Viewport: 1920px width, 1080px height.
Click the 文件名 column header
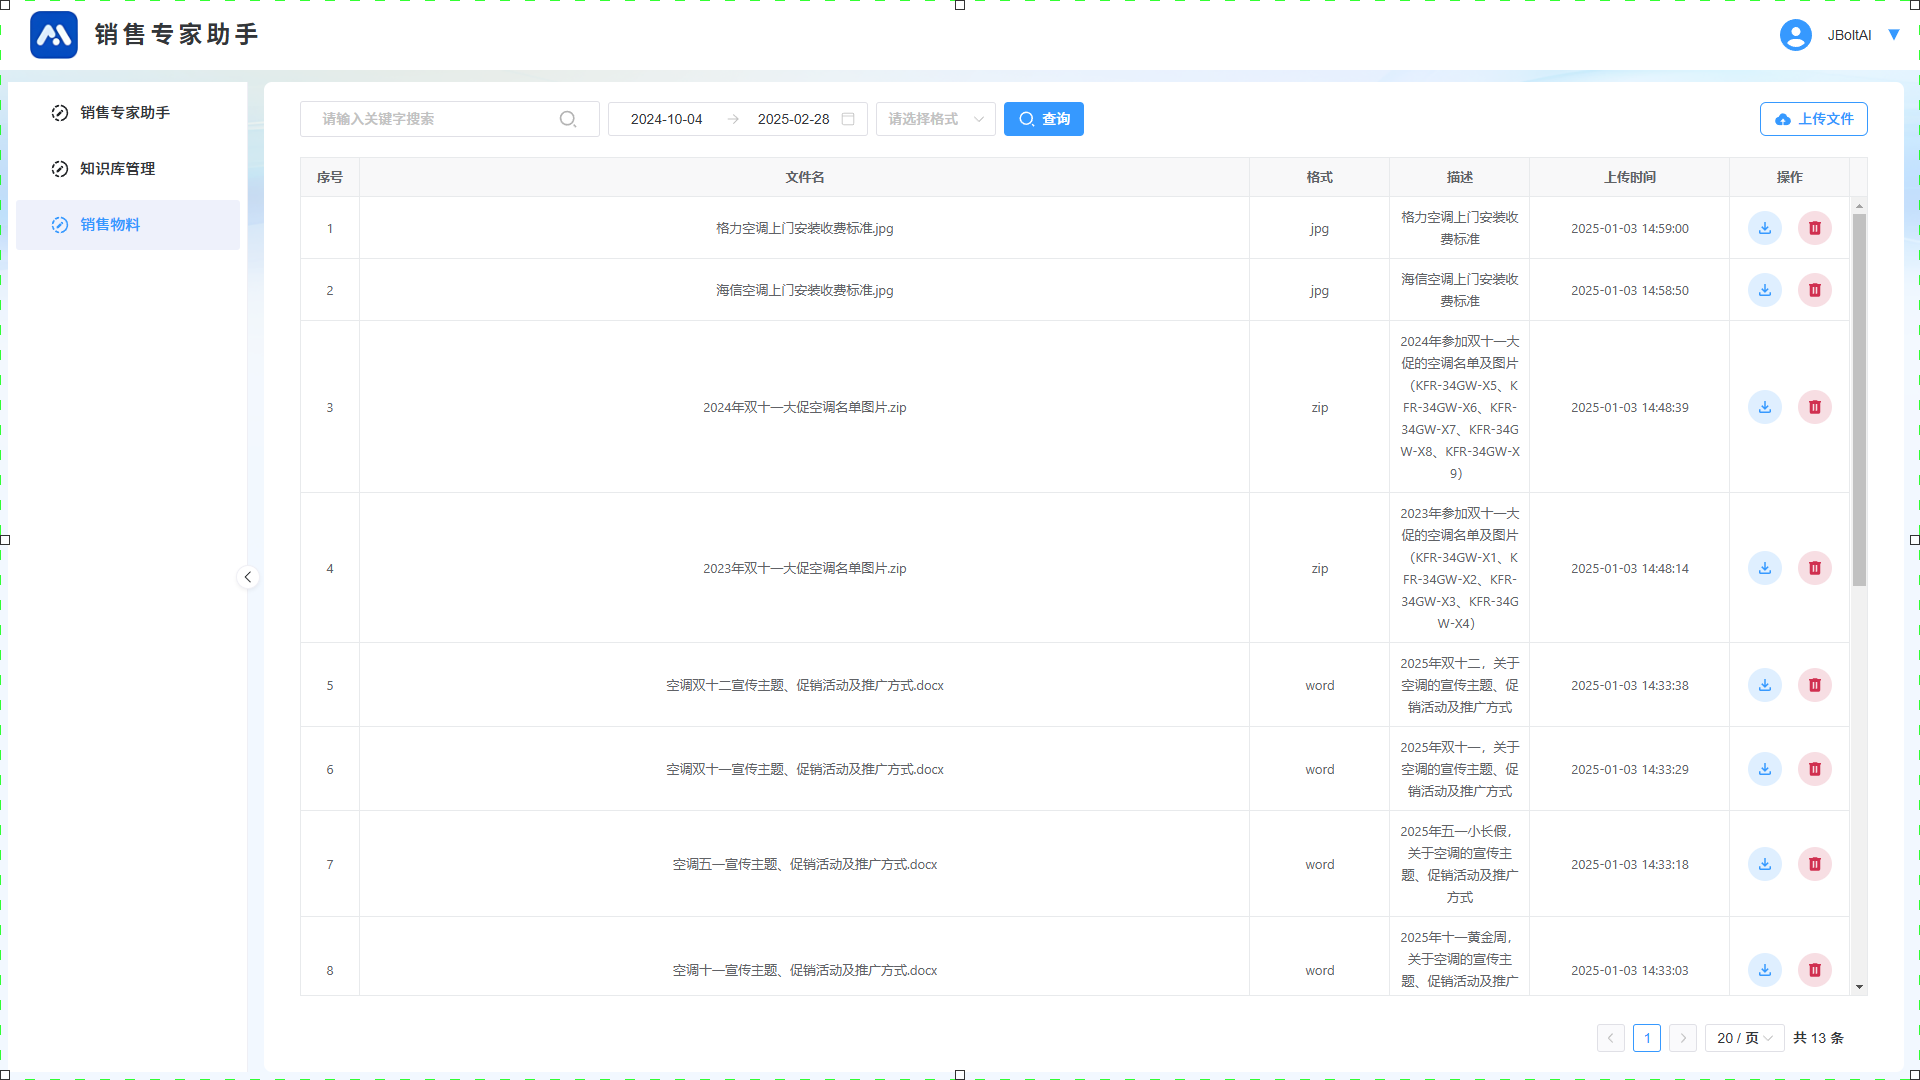[x=805, y=177]
